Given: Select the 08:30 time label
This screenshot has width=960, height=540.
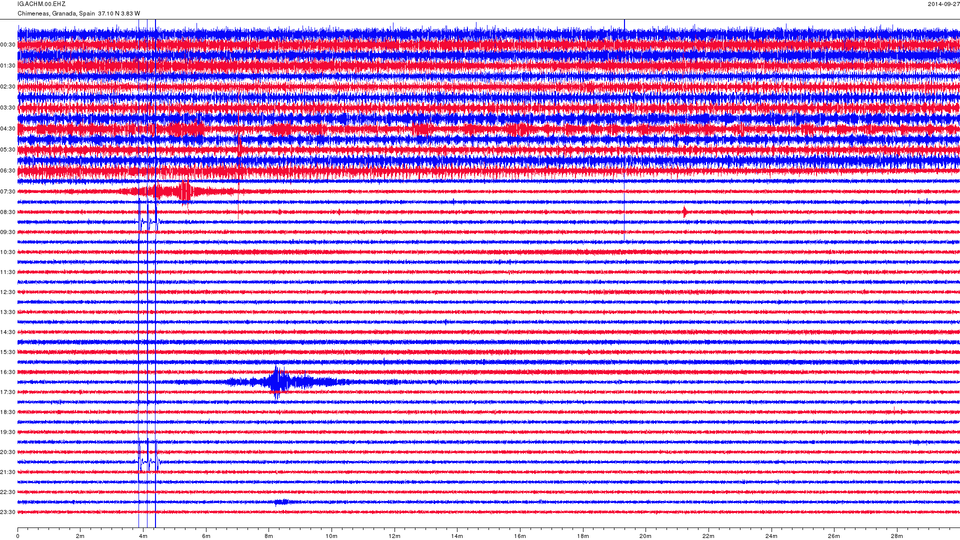Looking at the screenshot, I should 7,212.
